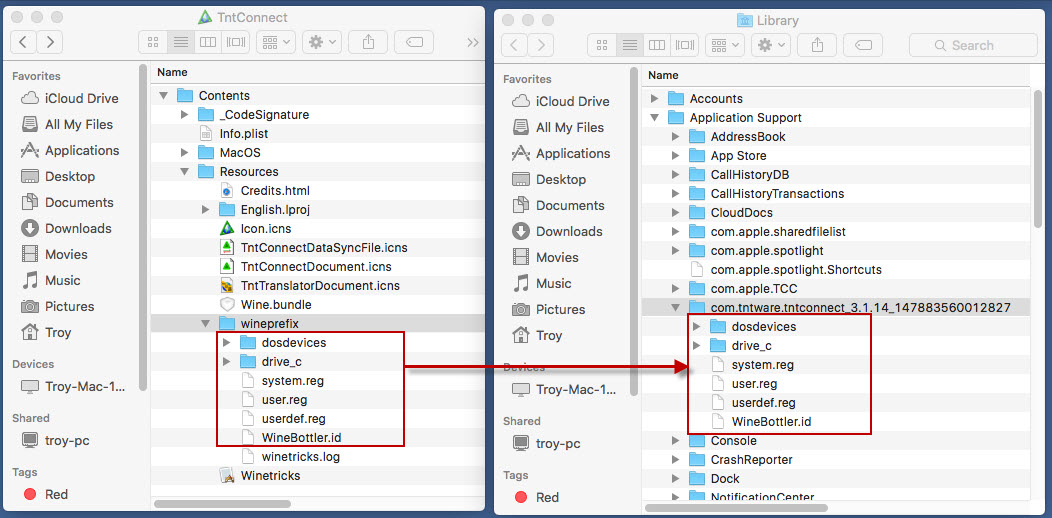This screenshot has width=1052, height=518.
Task: Open Troy home folder in TntConnect sidebar
Action: click(x=46, y=332)
